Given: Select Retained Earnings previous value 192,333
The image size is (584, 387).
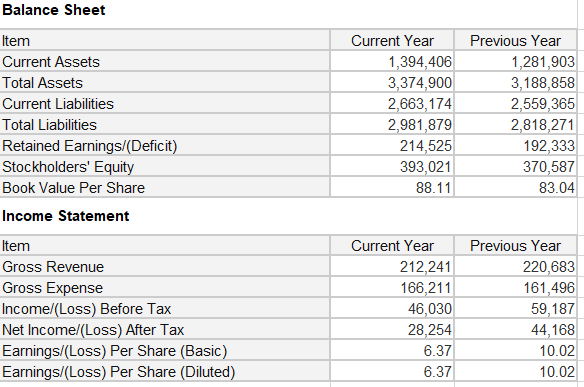Looking at the screenshot, I should pyautogui.click(x=549, y=146).
